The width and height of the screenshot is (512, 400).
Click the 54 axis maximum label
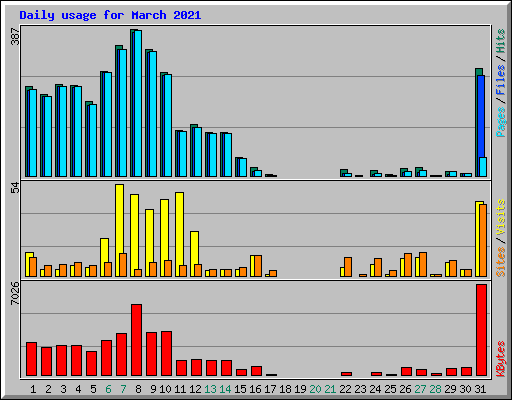click(x=15, y=188)
